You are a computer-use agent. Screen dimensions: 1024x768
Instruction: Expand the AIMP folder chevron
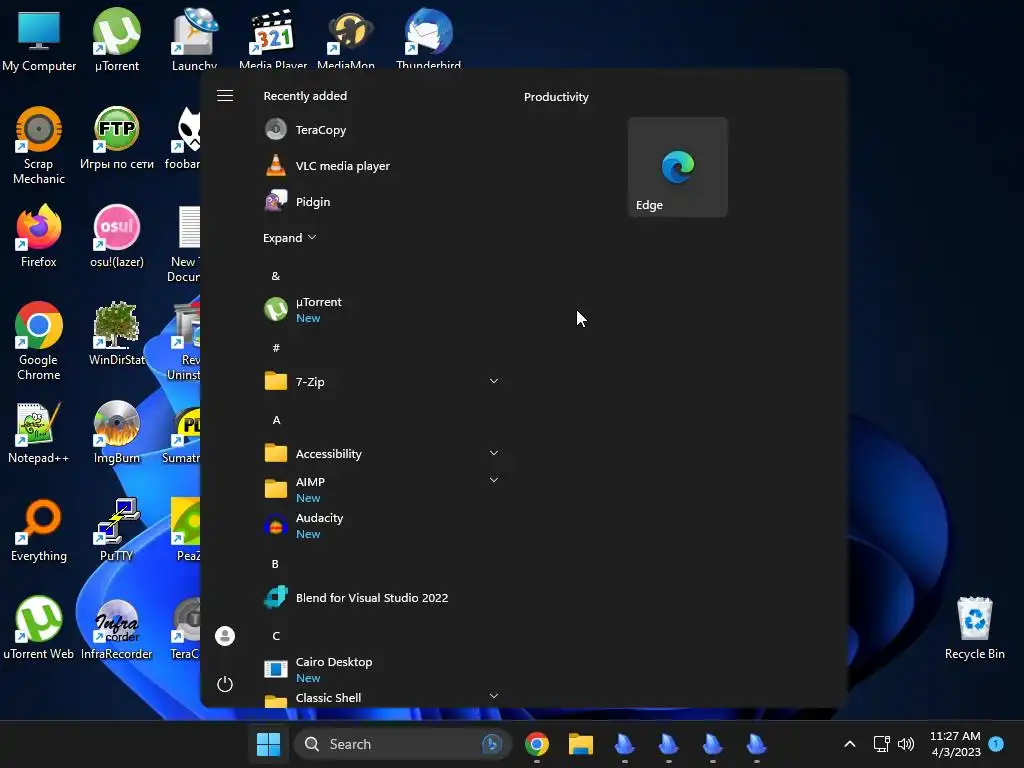click(x=494, y=480)
